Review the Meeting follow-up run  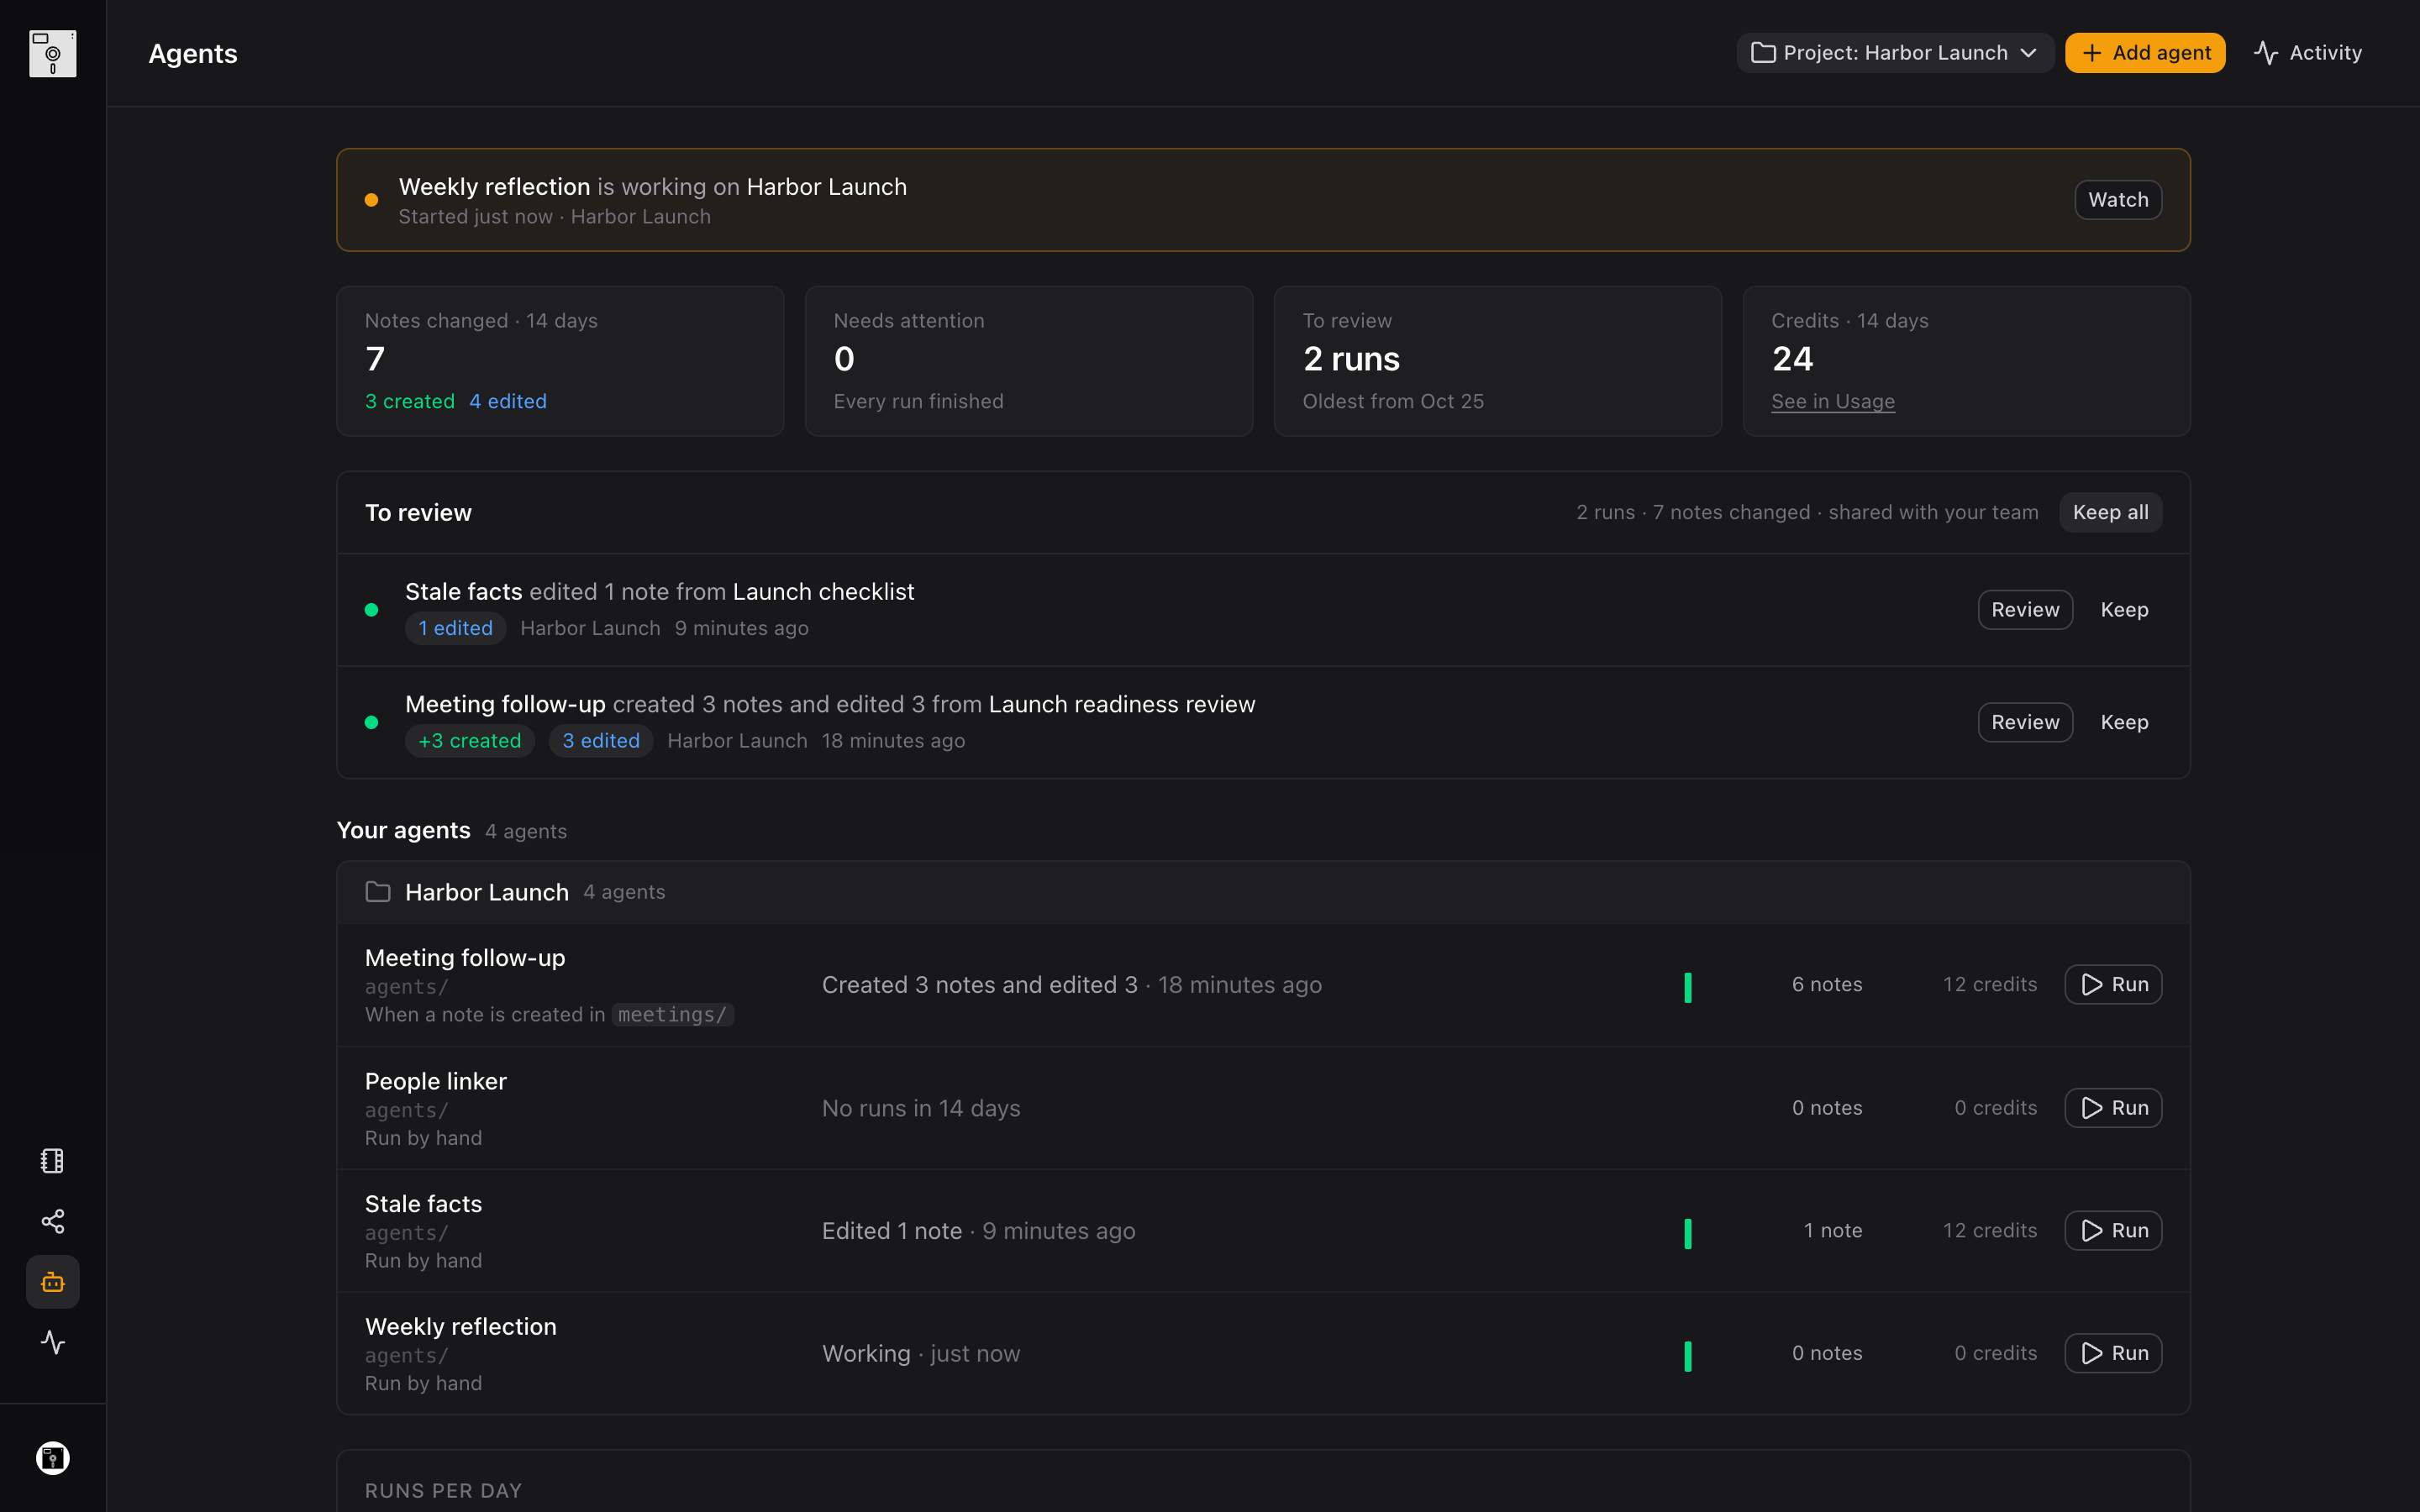click(x=2025, y=722)
